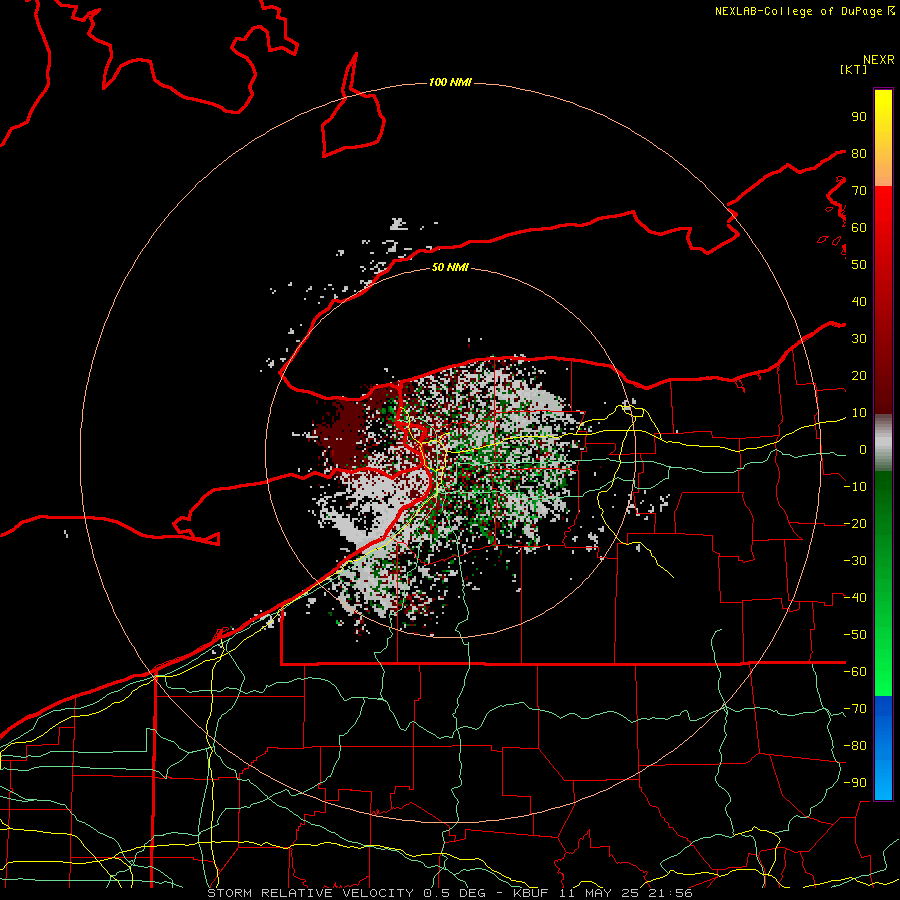Click the -80 value on velocity scale

pyautogui.click(x=855, y=746)
